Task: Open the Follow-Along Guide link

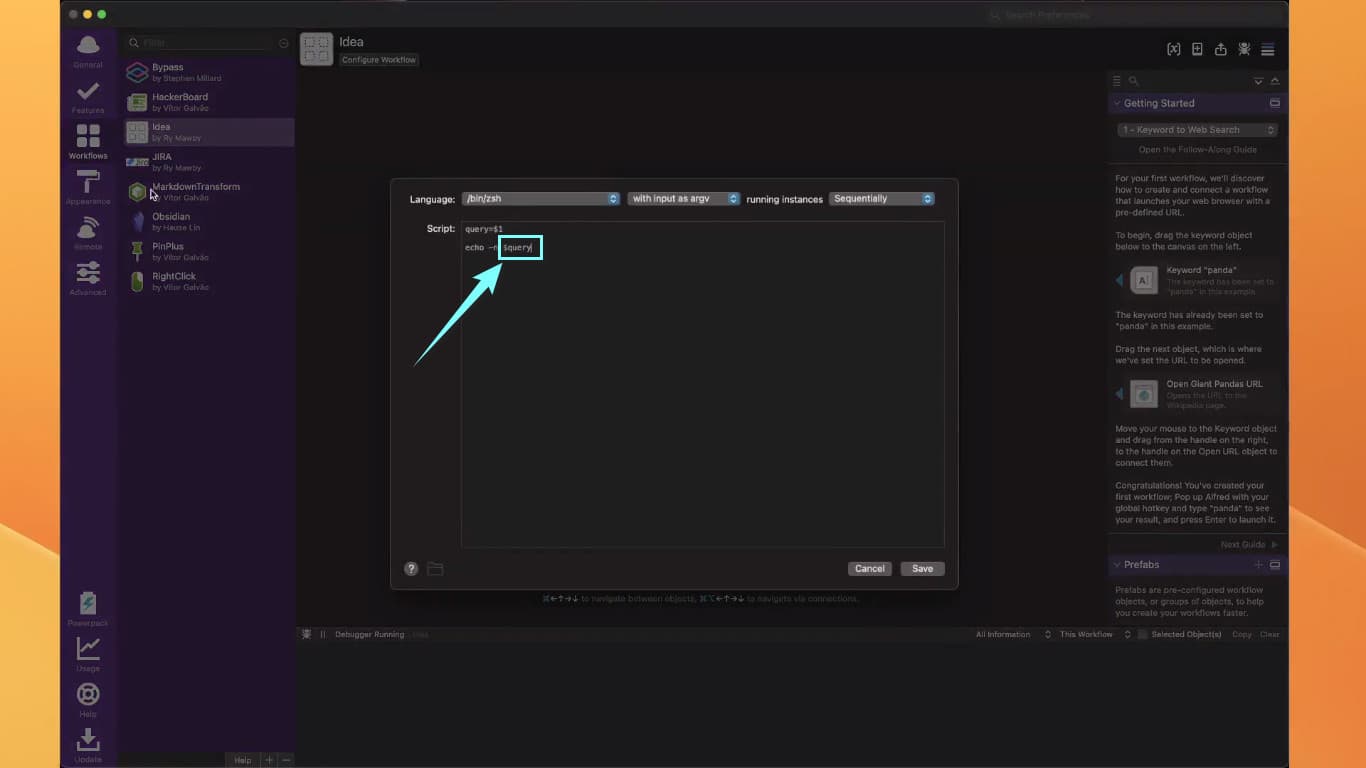Action: point(1198,150)
